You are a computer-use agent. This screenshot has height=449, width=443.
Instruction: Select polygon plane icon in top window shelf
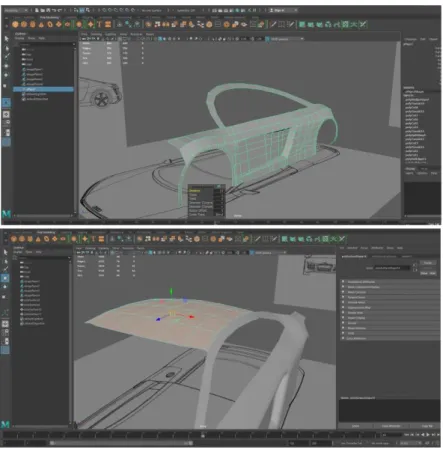click(59, 24)
